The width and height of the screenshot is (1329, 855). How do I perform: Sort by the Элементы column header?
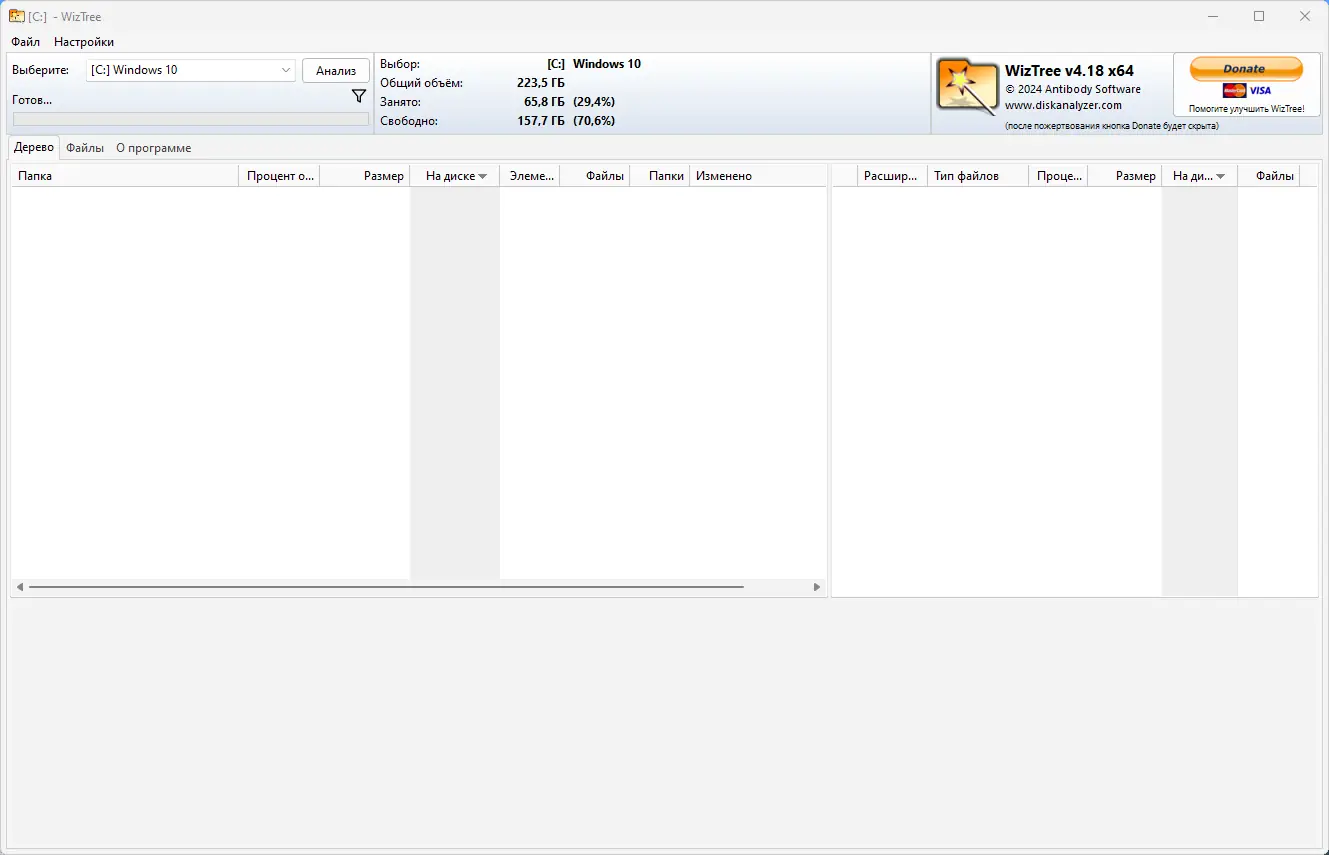(x=530, y=176)
